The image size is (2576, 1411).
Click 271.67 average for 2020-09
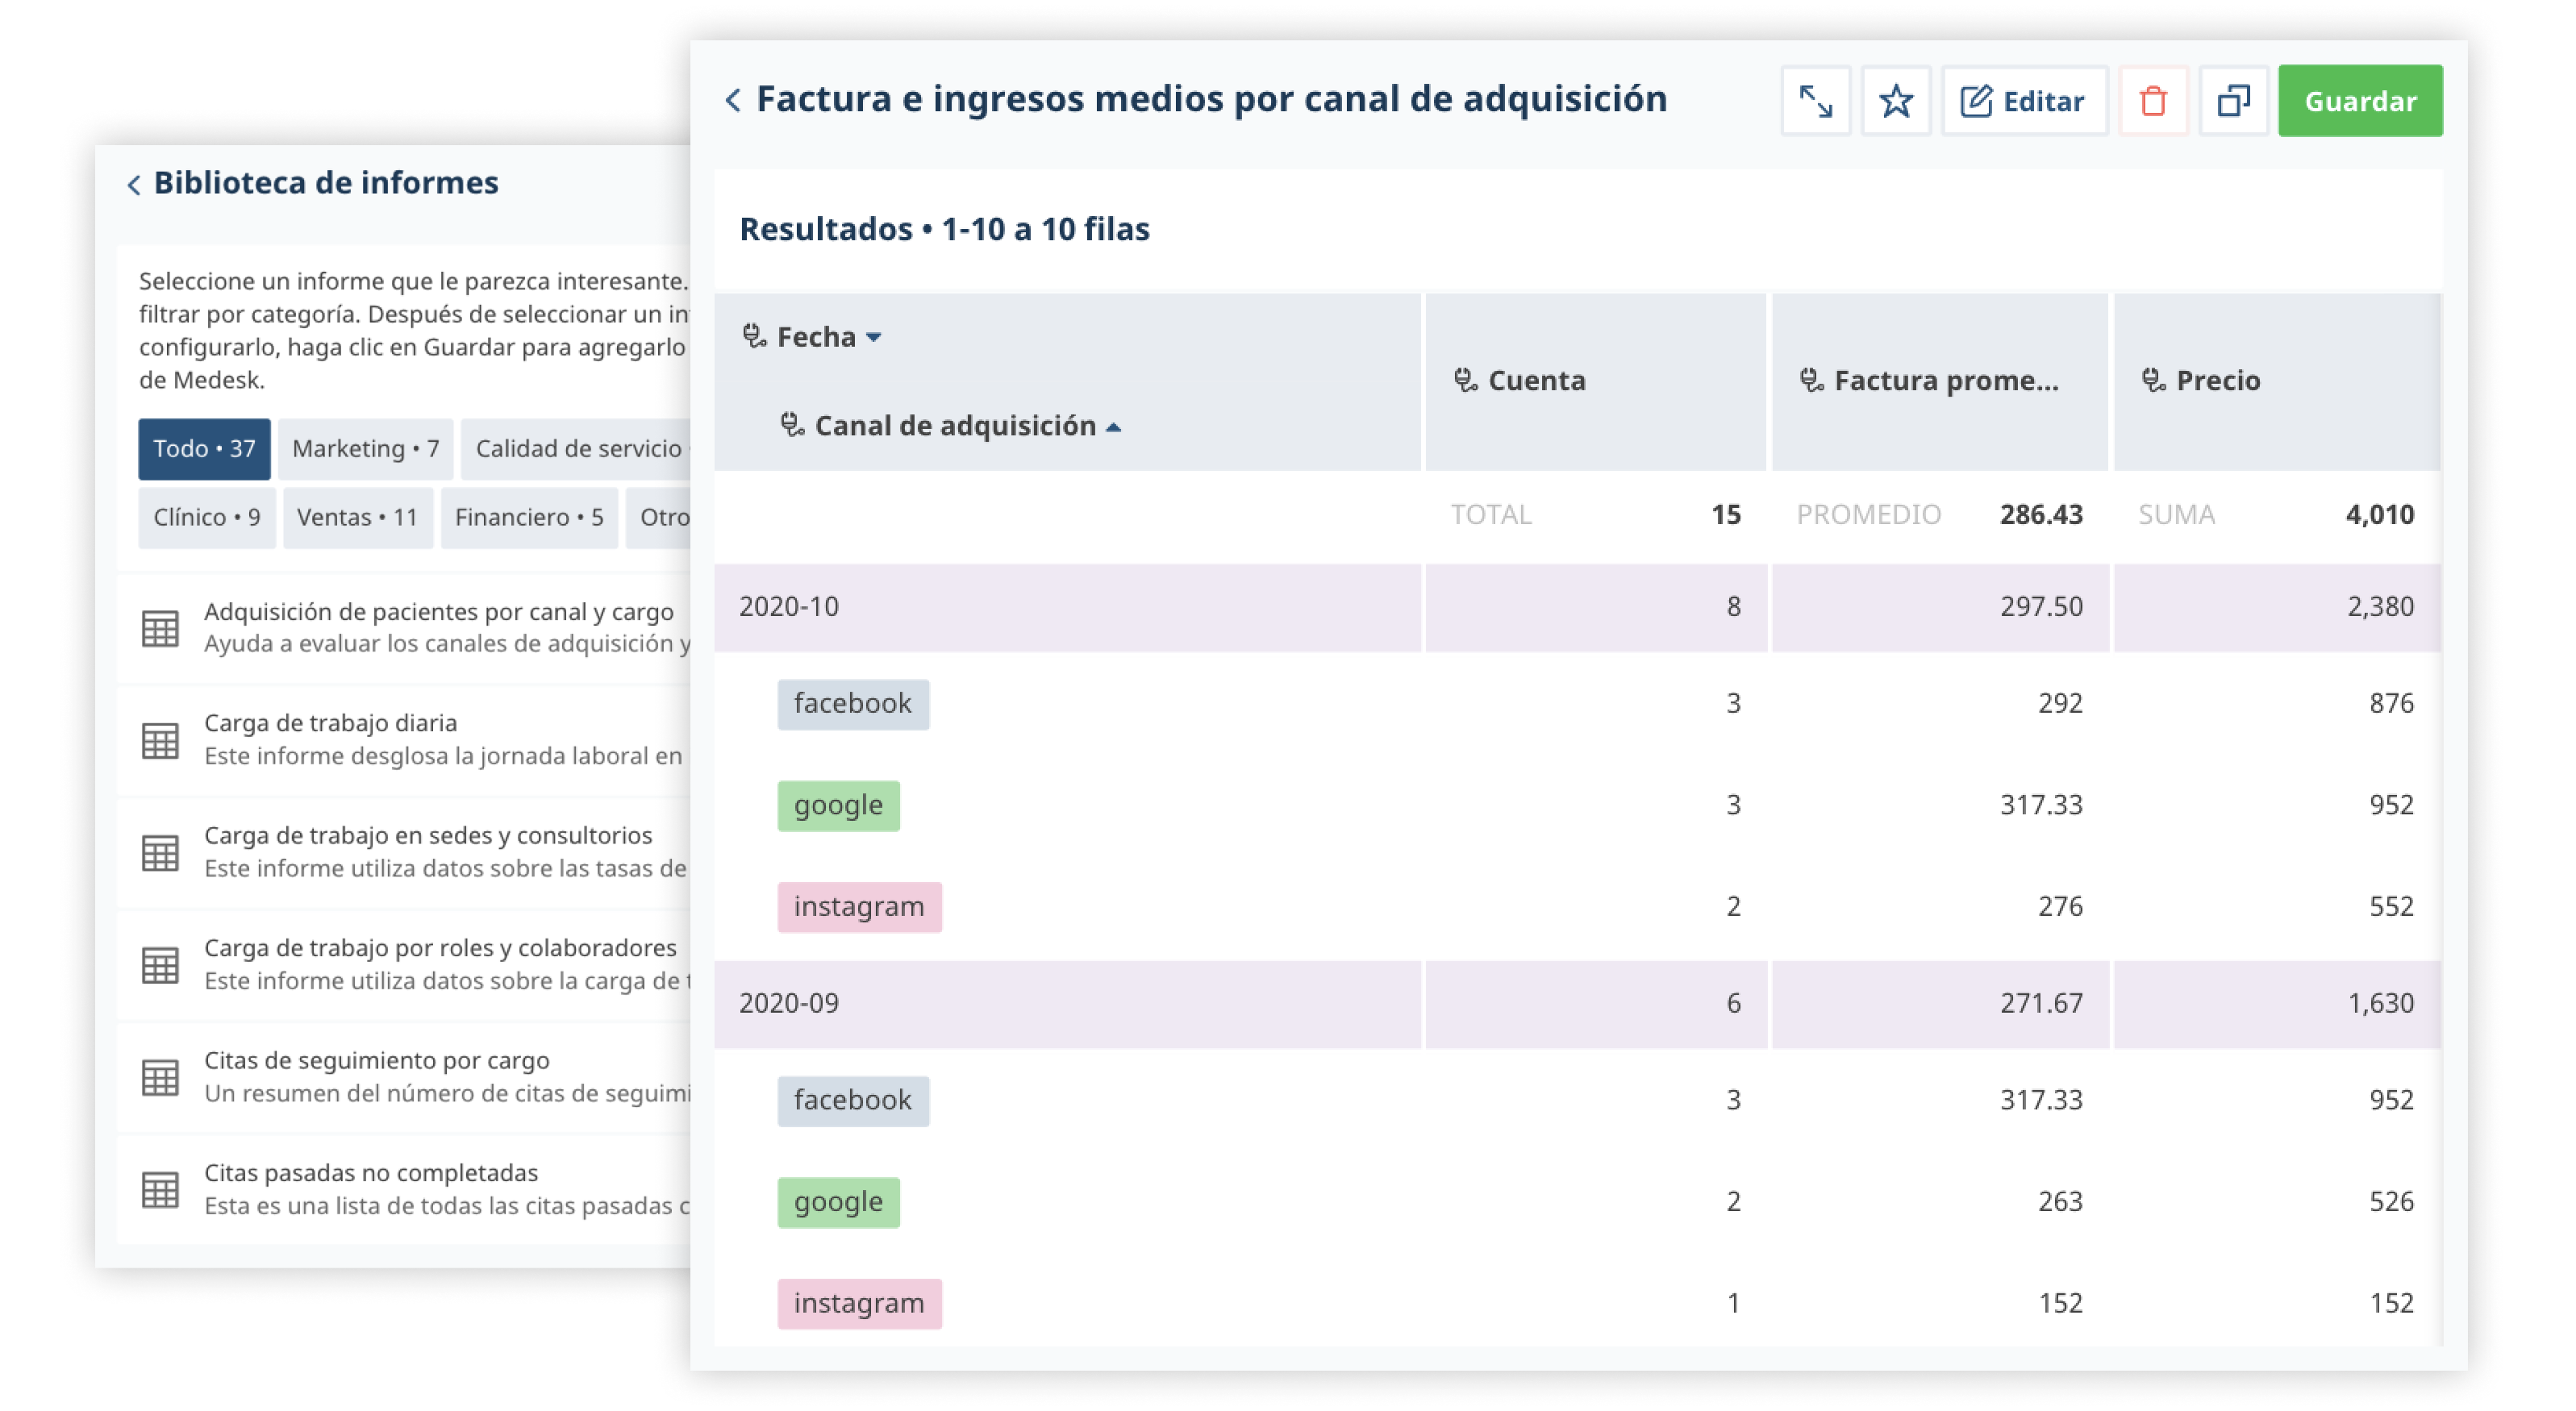pyautogui.click(x=2041, y=1004)
